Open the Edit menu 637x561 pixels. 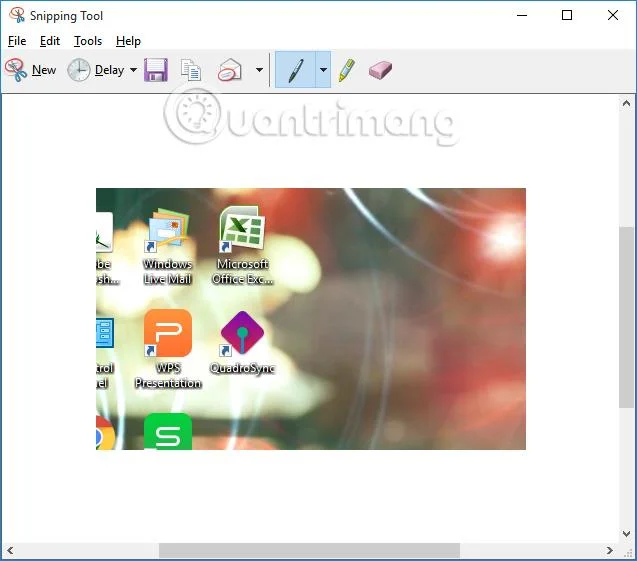(x=50, y=41)
